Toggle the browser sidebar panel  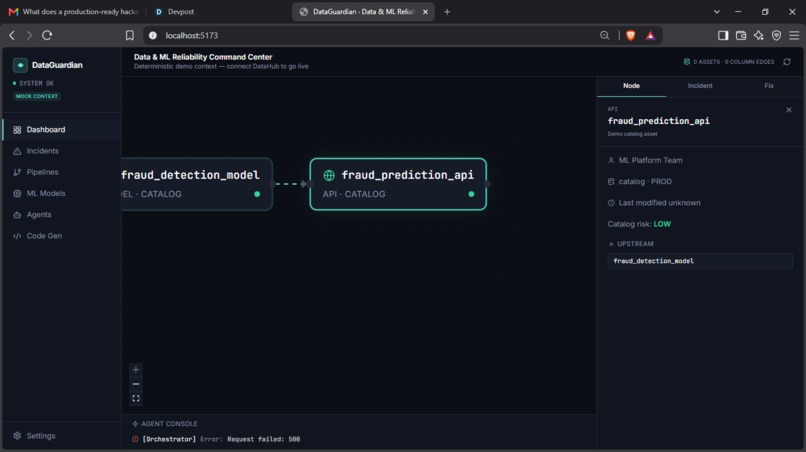point(723,35)
